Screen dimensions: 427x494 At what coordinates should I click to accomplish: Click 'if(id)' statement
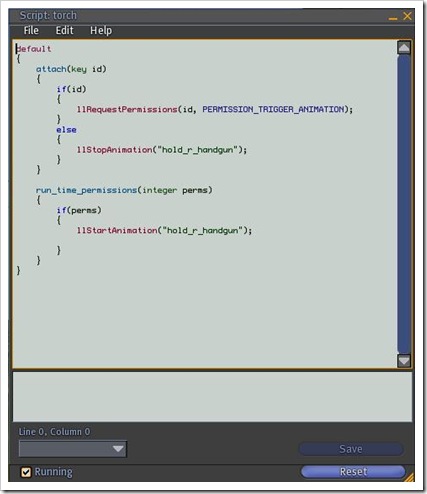coord(71,89)
